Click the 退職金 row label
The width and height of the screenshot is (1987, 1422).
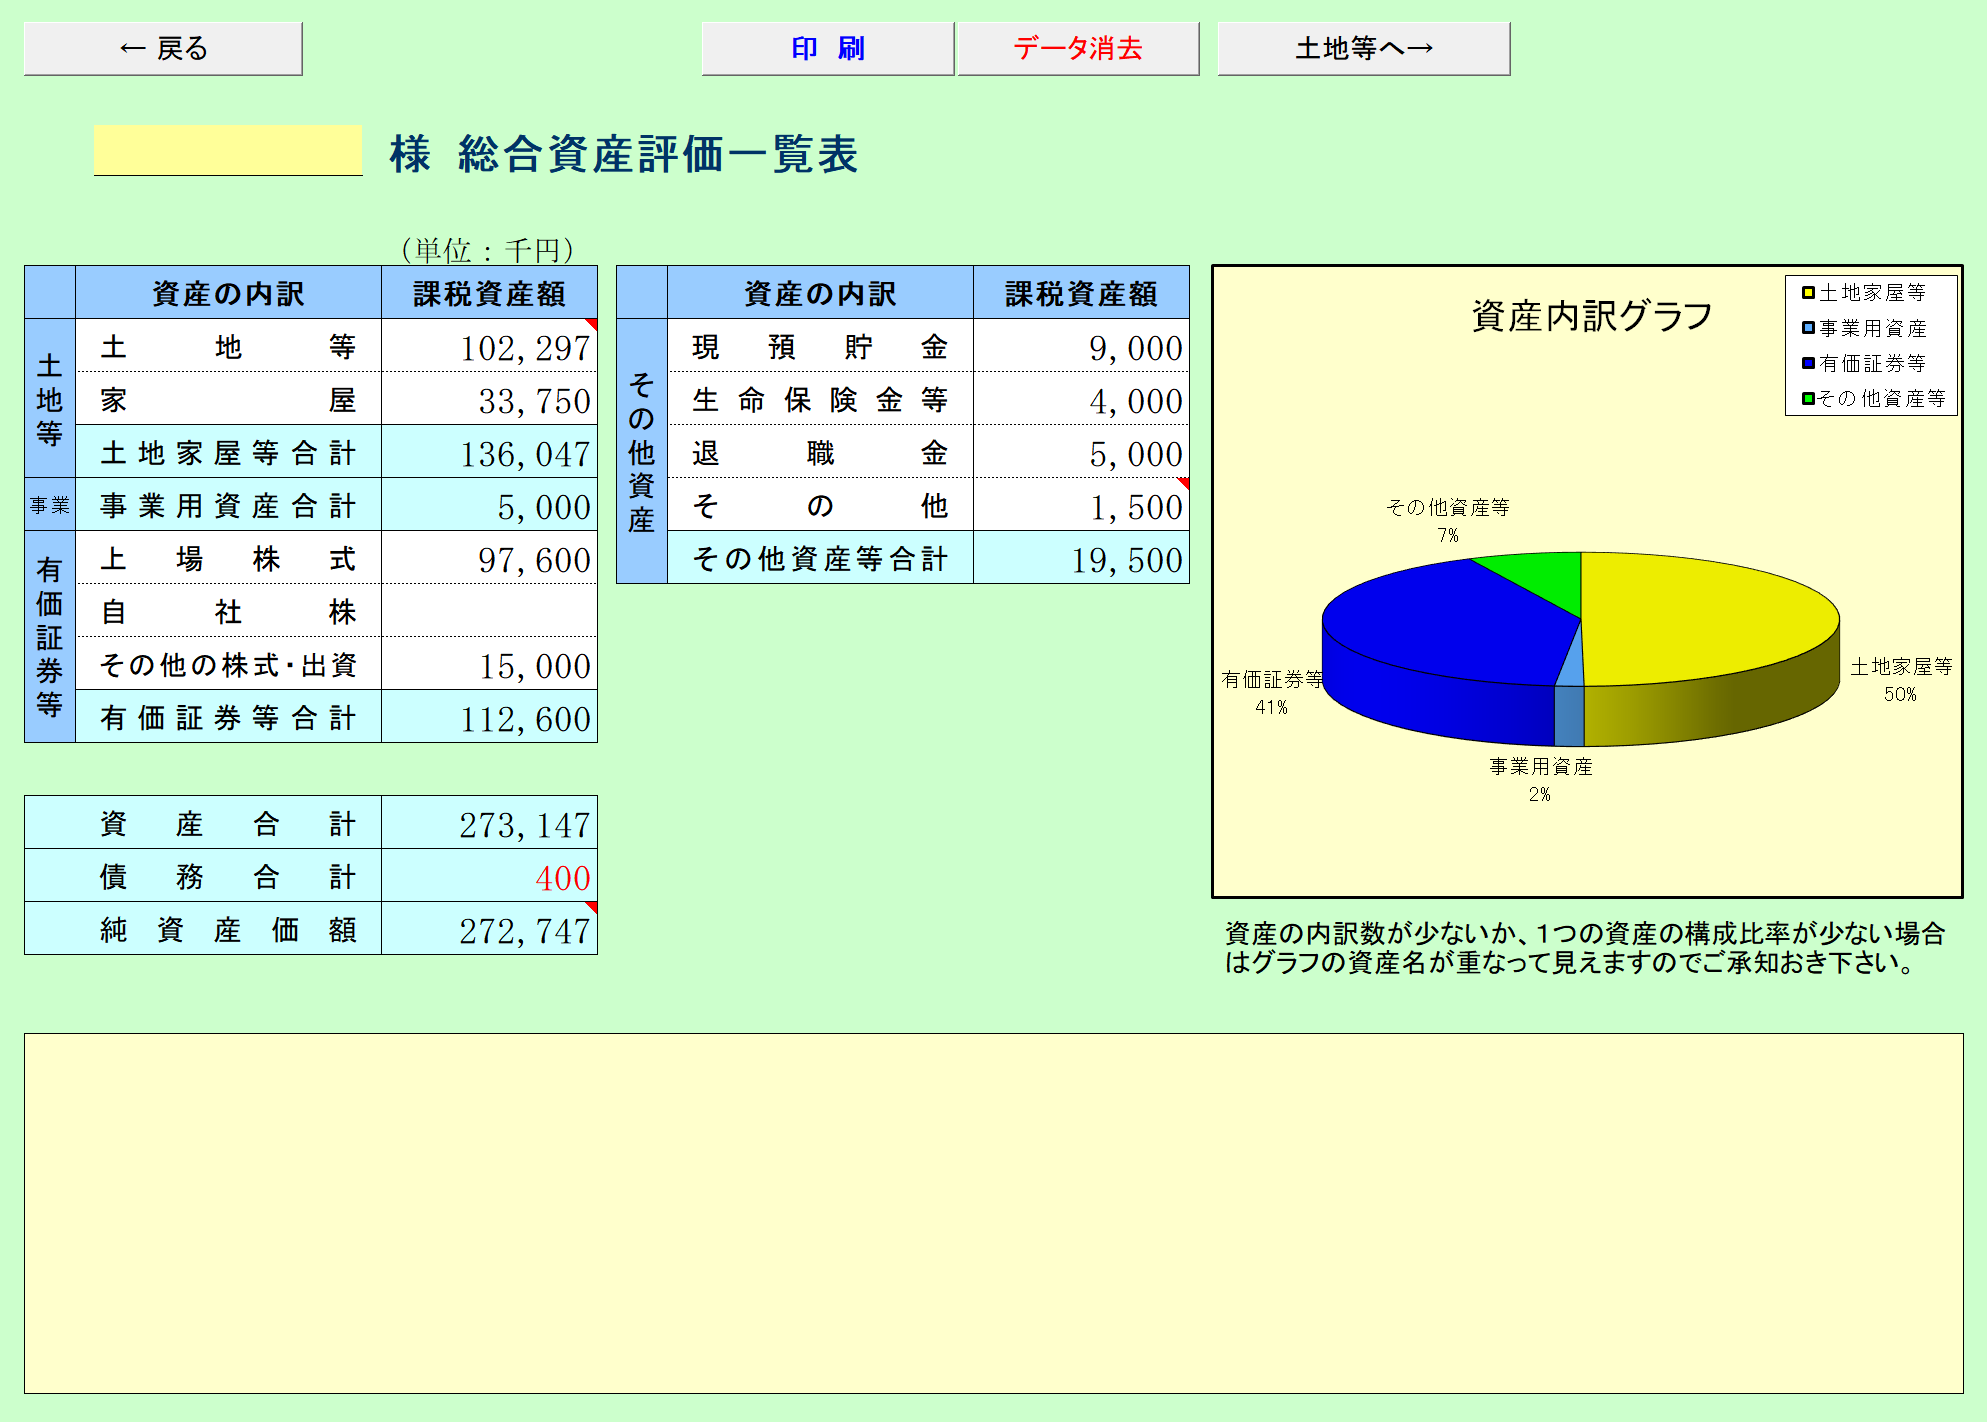(x=820, y=452)
